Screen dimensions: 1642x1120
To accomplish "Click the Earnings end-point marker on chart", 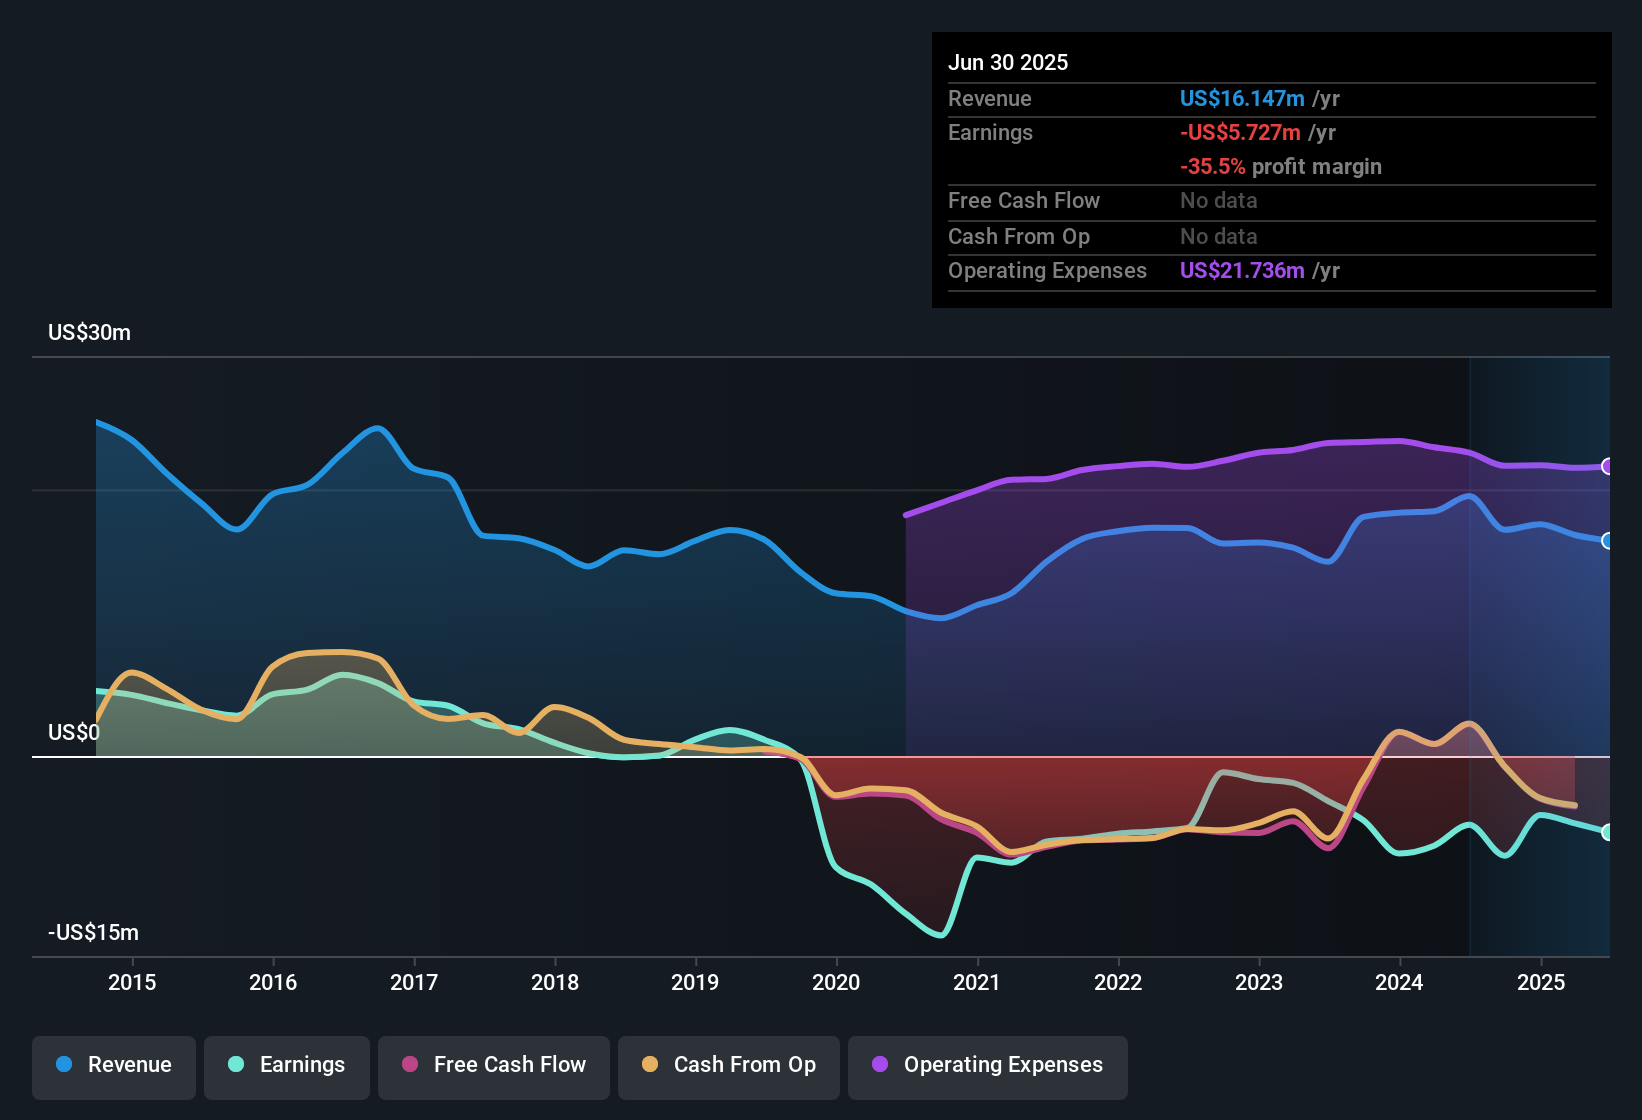I will tap(1608, 832).
